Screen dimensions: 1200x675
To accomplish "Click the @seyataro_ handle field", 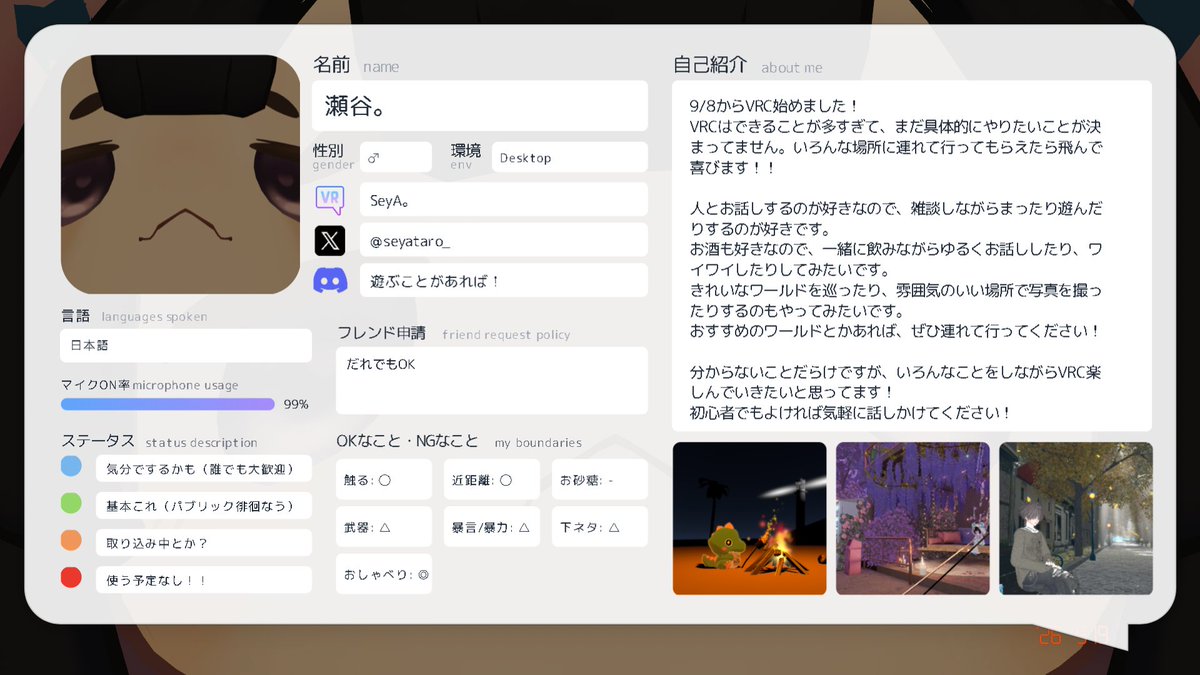I will (504, 240).
